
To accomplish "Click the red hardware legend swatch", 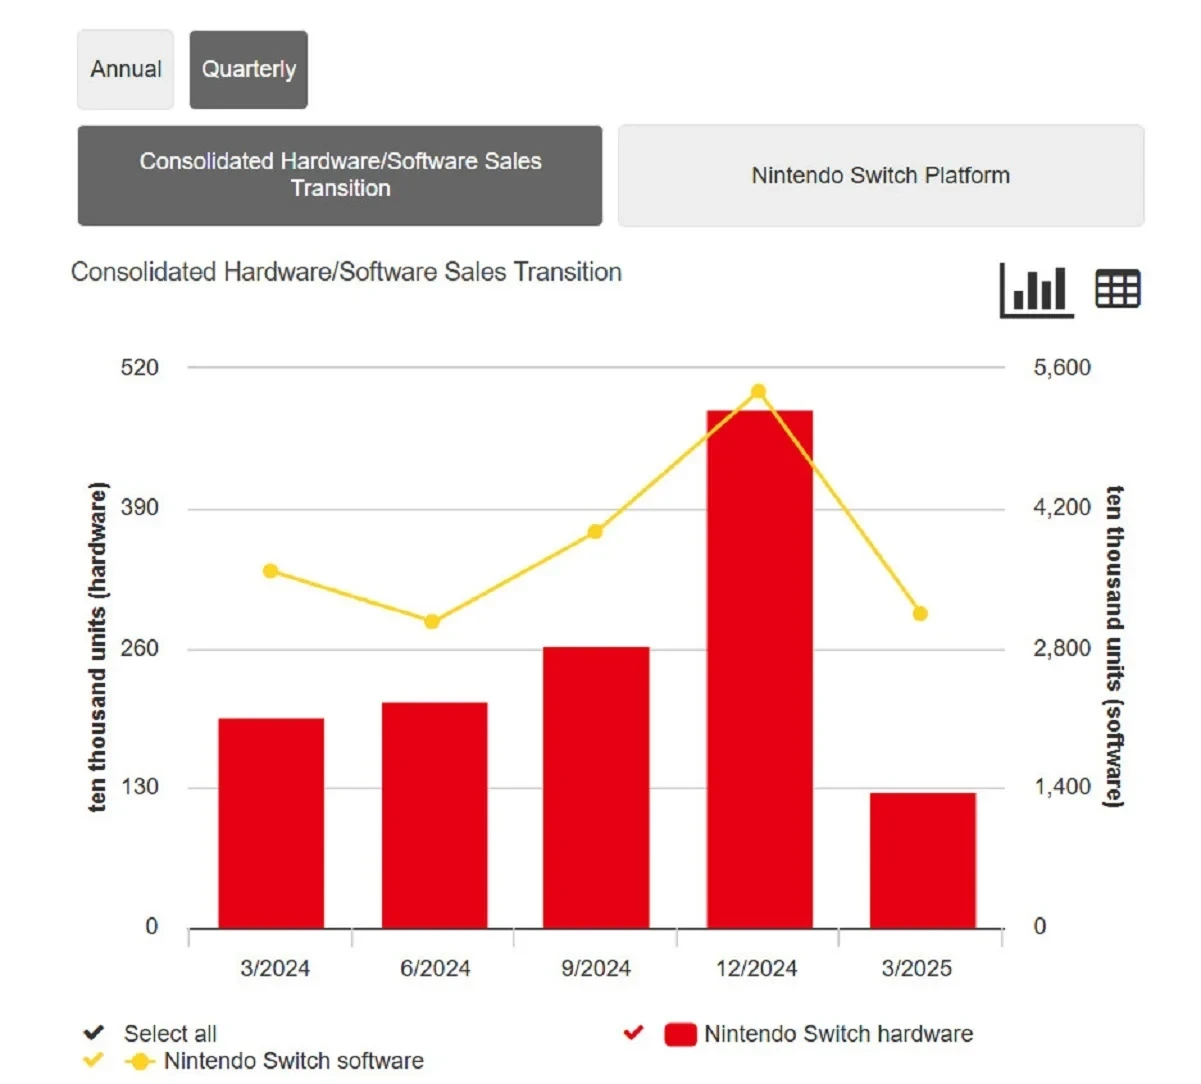I will tap(680, 1034).
